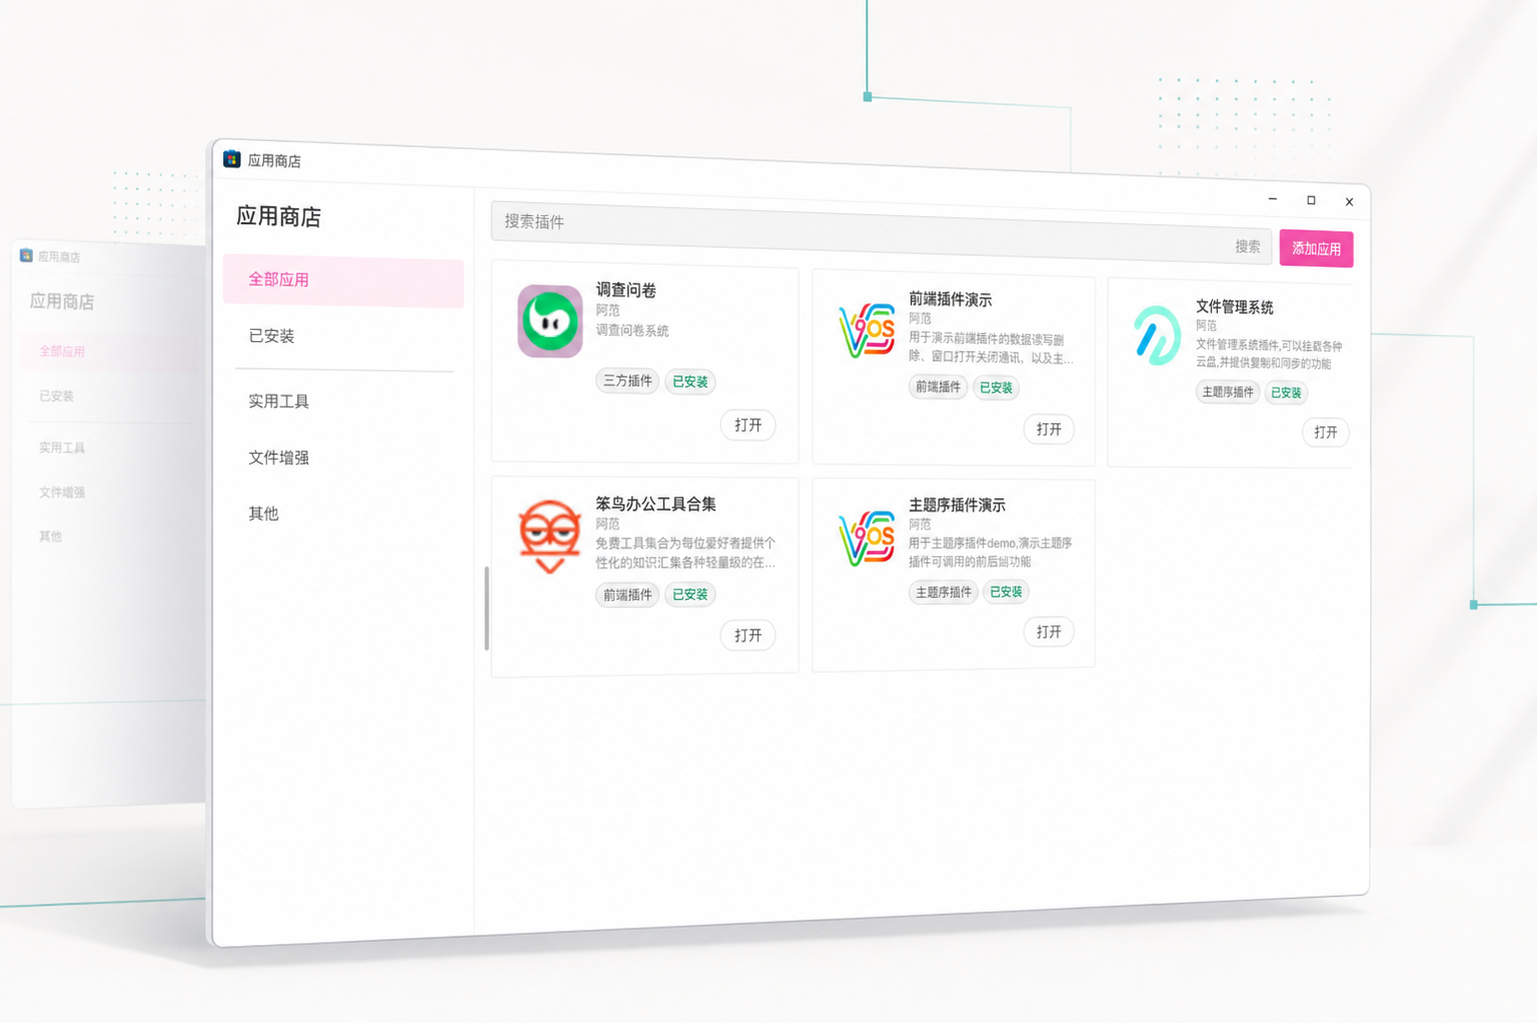
Task: Click the 文件管理系统 app title
Action: 1234,307
